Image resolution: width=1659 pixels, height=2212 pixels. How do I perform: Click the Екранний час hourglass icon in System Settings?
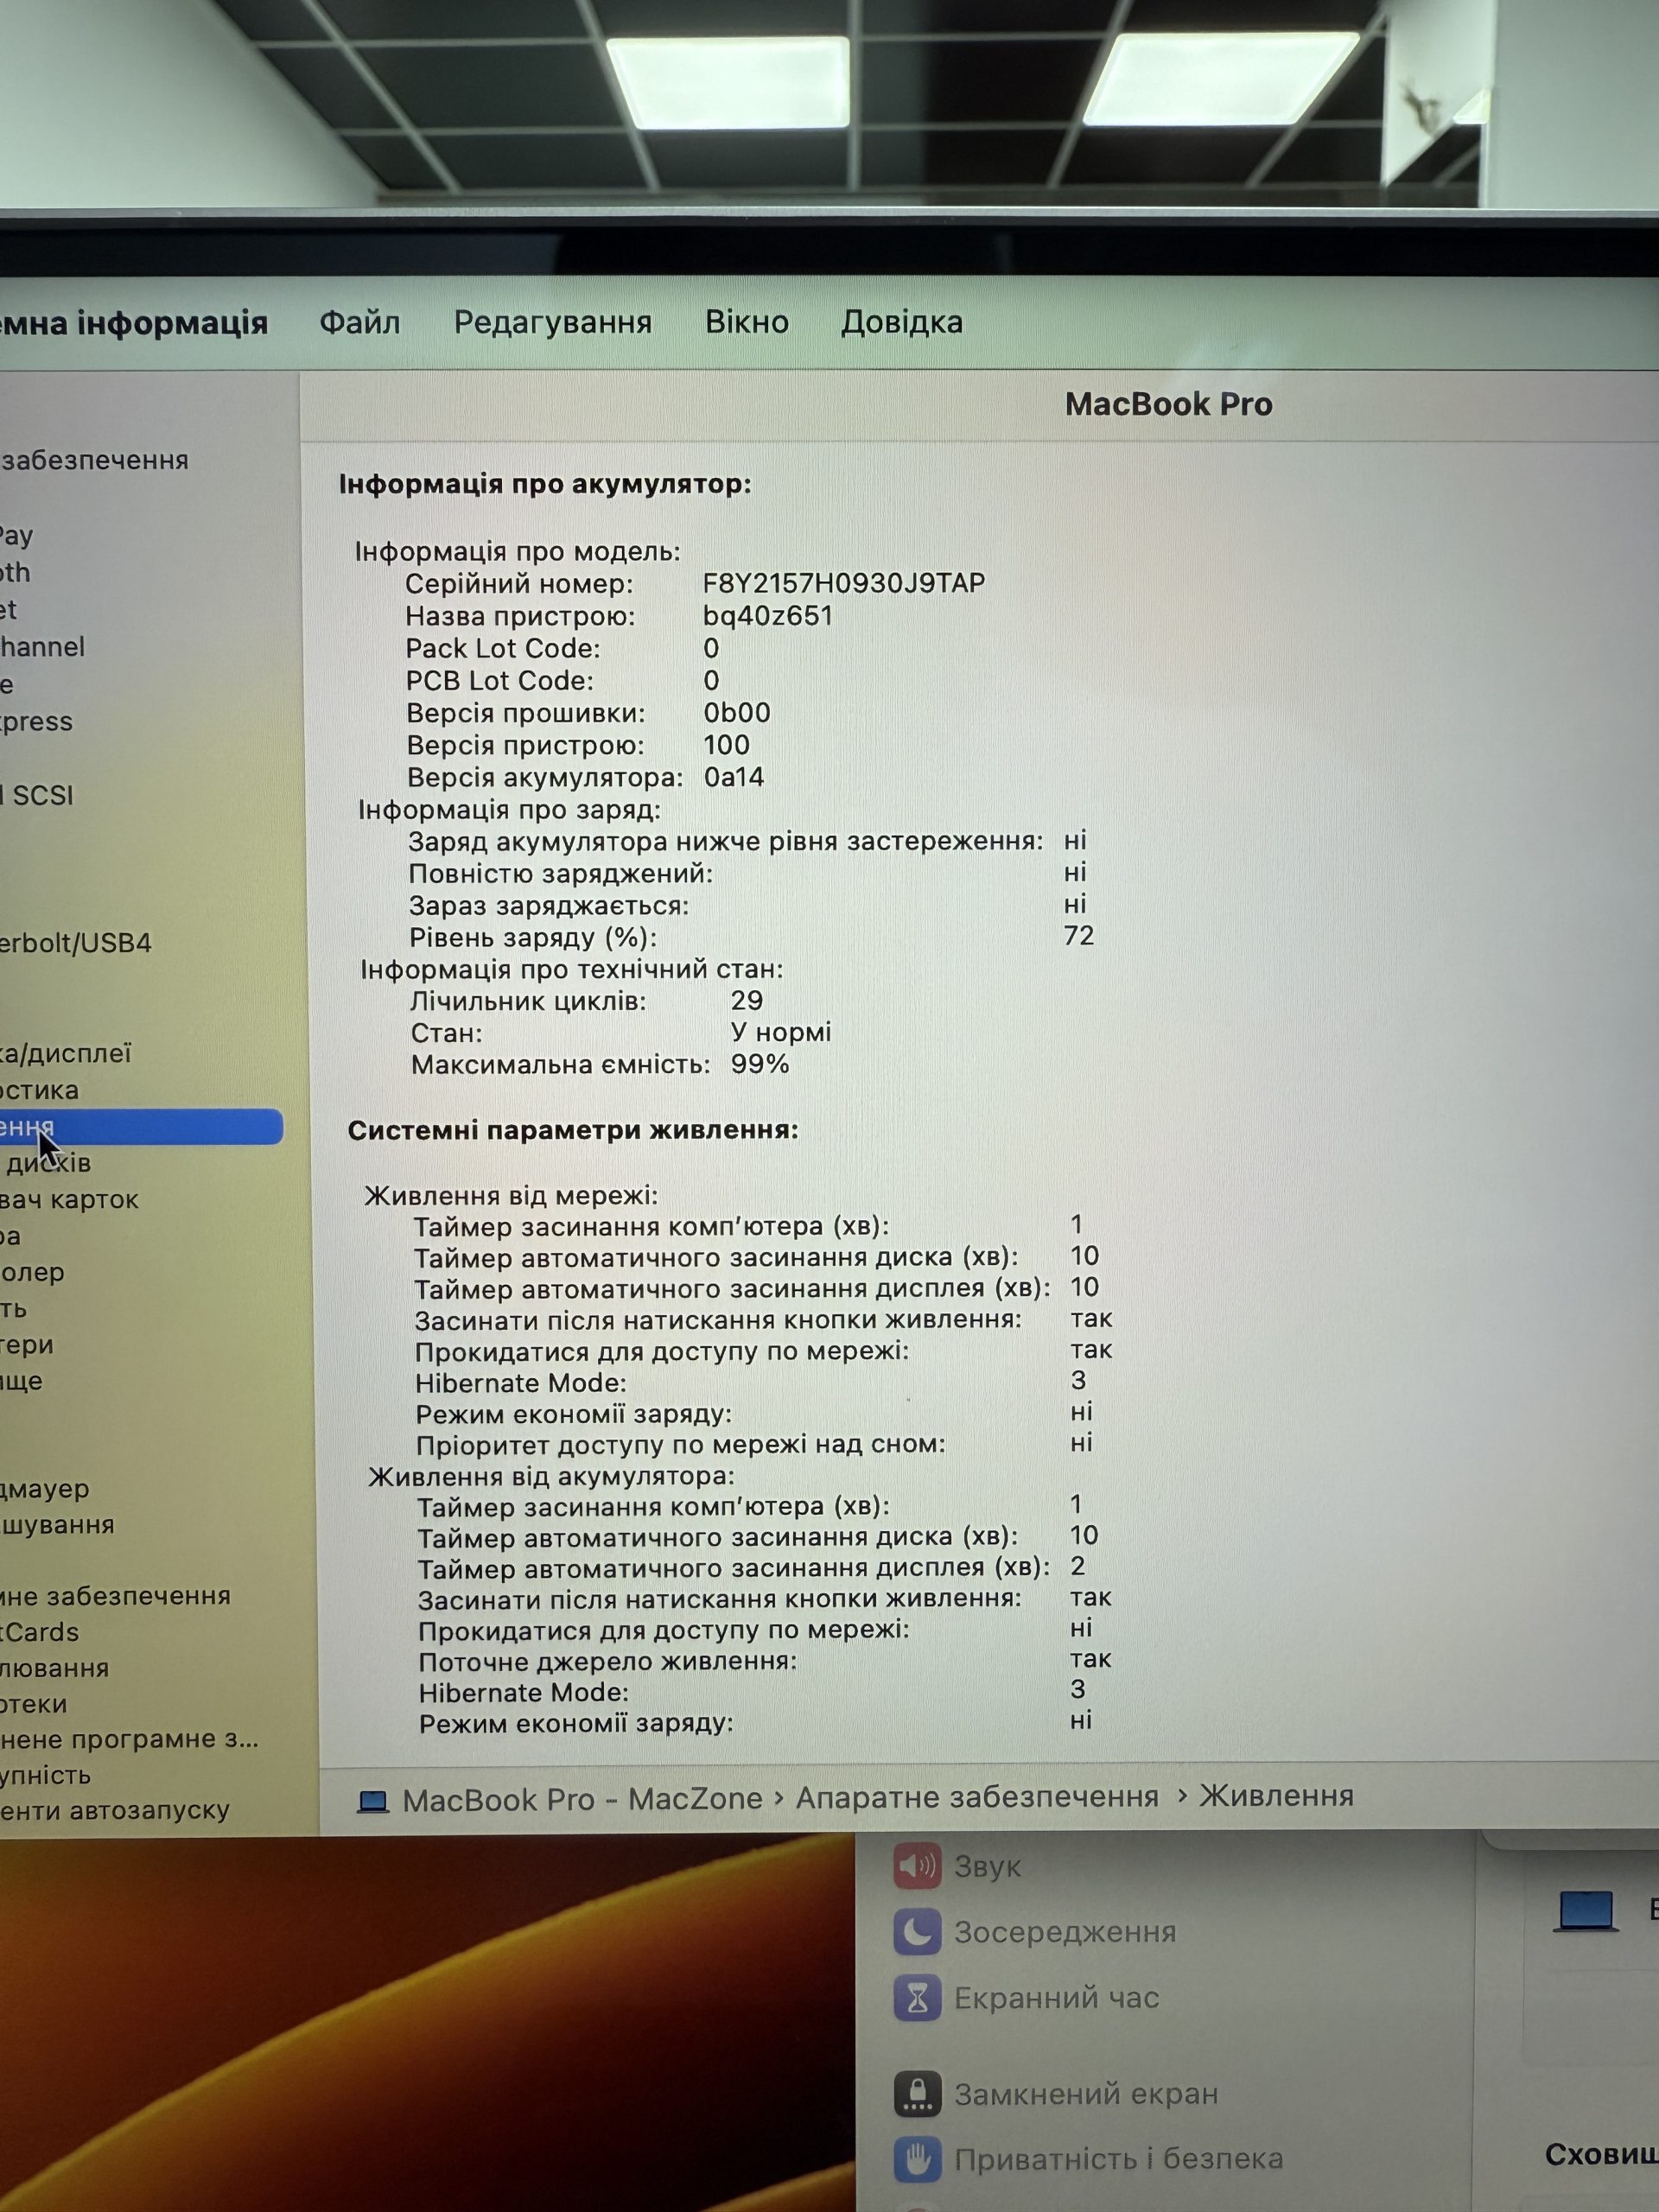click(917, 1997)
